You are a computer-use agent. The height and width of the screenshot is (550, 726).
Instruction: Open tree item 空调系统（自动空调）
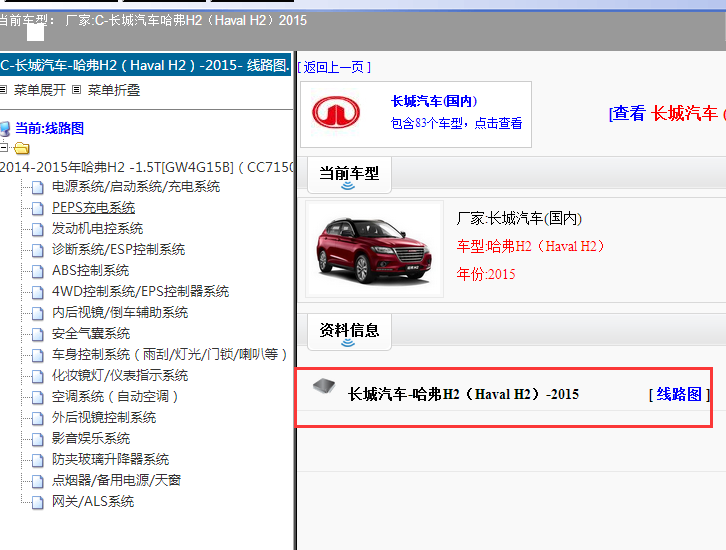[x=115, y=396]
